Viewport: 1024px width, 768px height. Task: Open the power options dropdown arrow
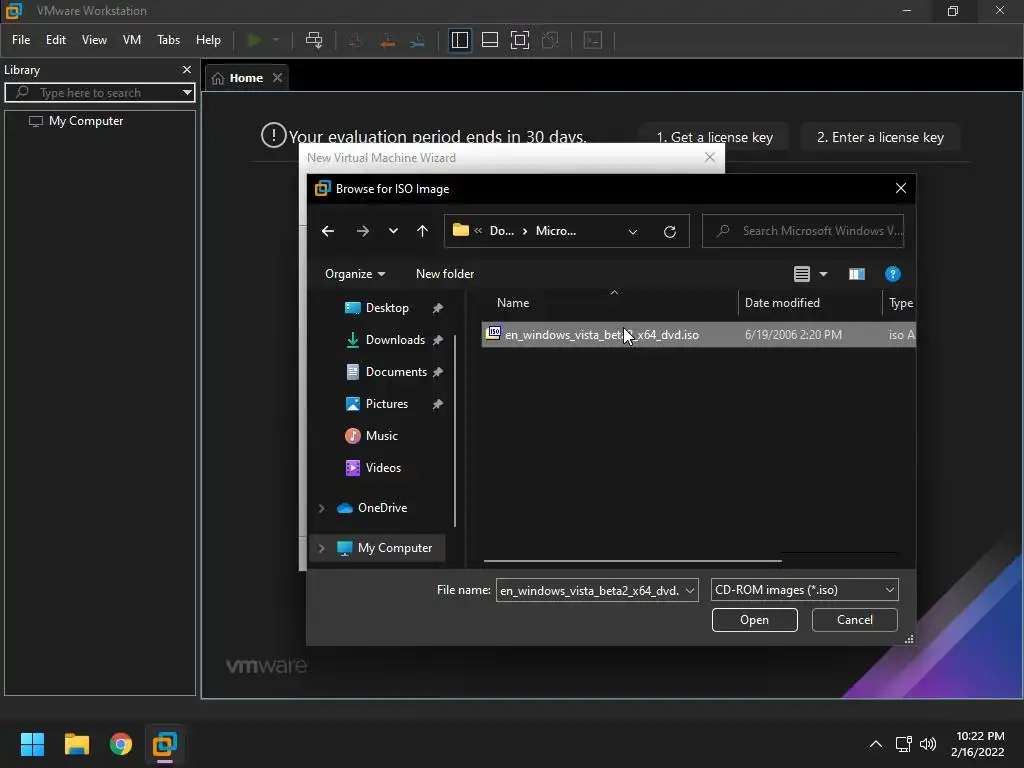276,40
